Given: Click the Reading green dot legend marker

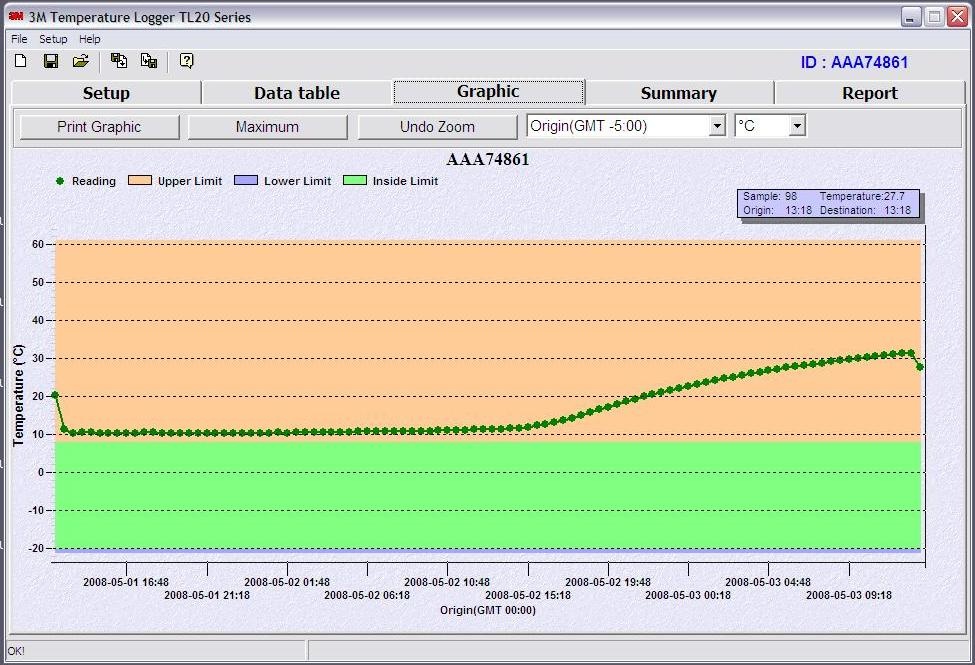Looking at the screenshot, I should 60,181.
